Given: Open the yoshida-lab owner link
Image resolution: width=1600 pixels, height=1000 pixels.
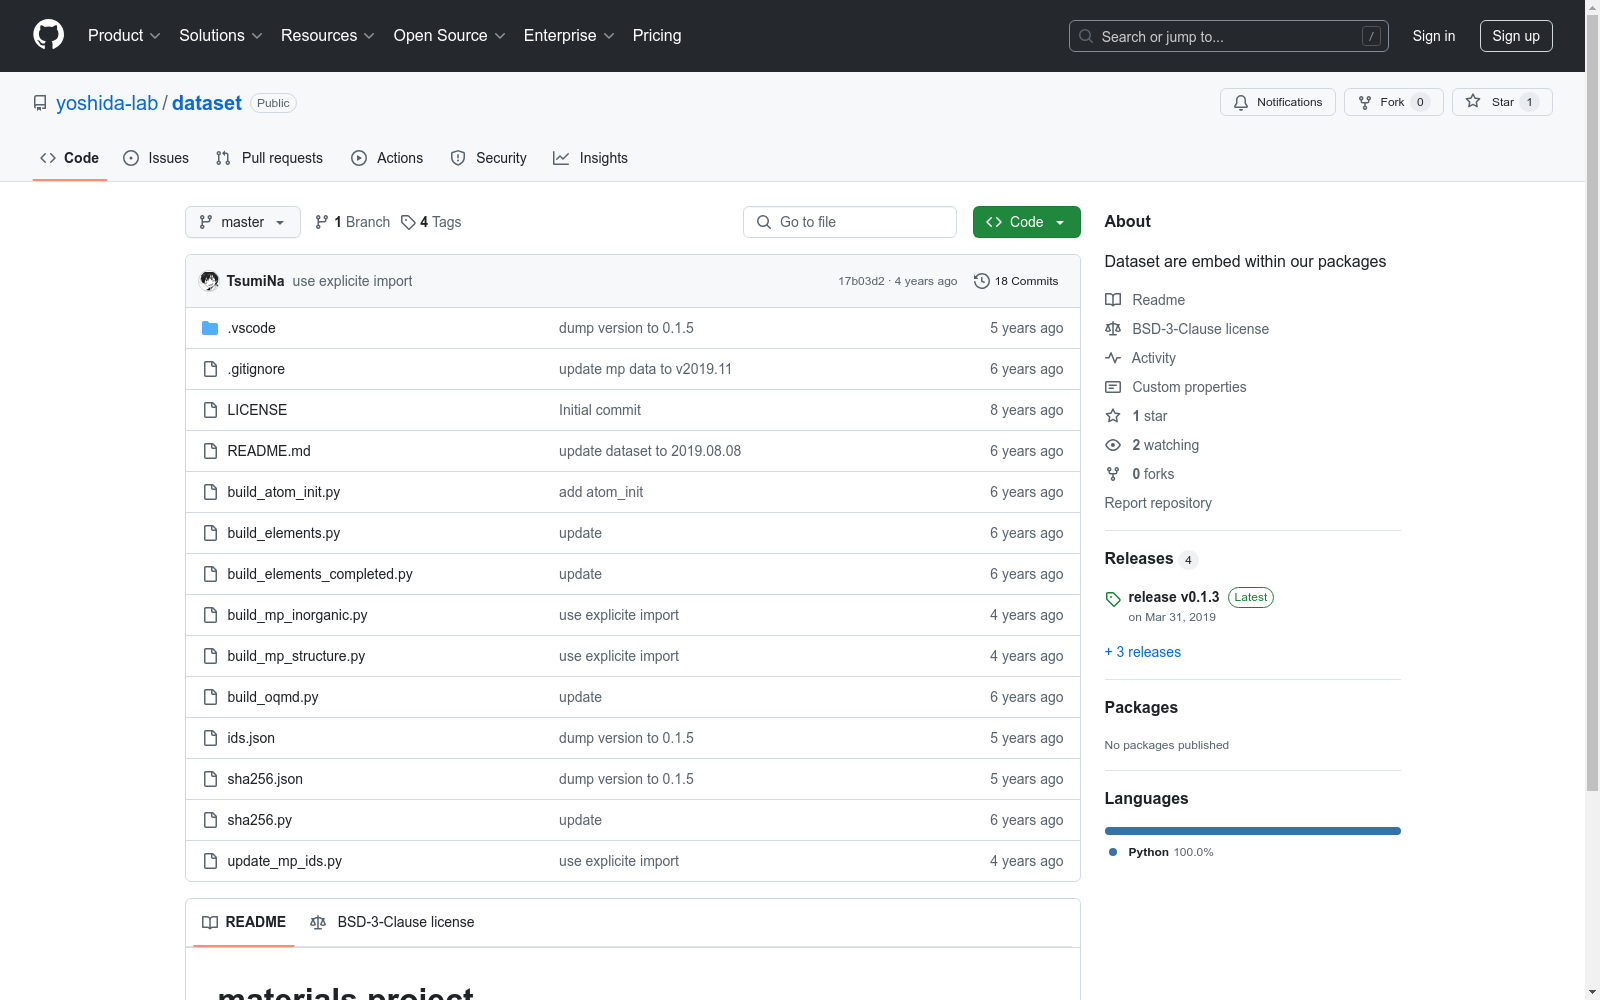Looking at the screenshot, I should [x=107, y=103].
